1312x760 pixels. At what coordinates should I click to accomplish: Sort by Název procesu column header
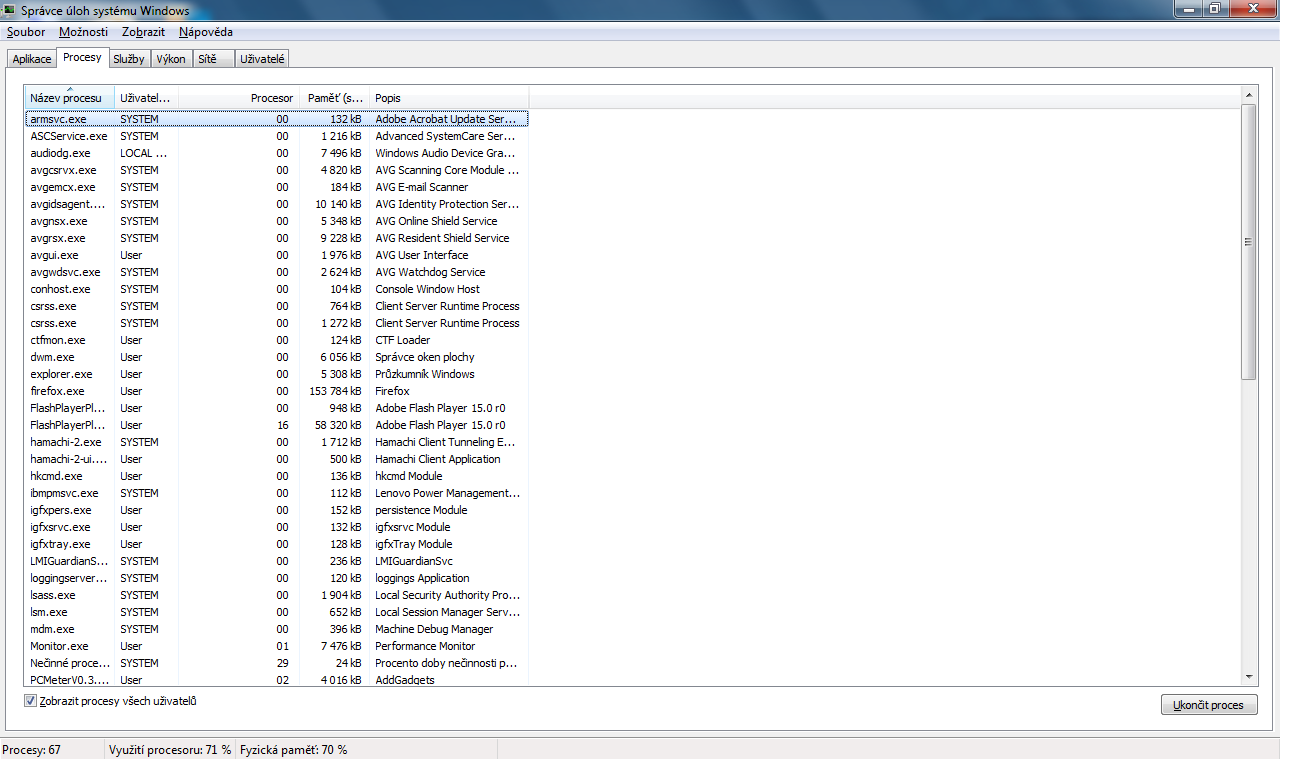[70, 98]
